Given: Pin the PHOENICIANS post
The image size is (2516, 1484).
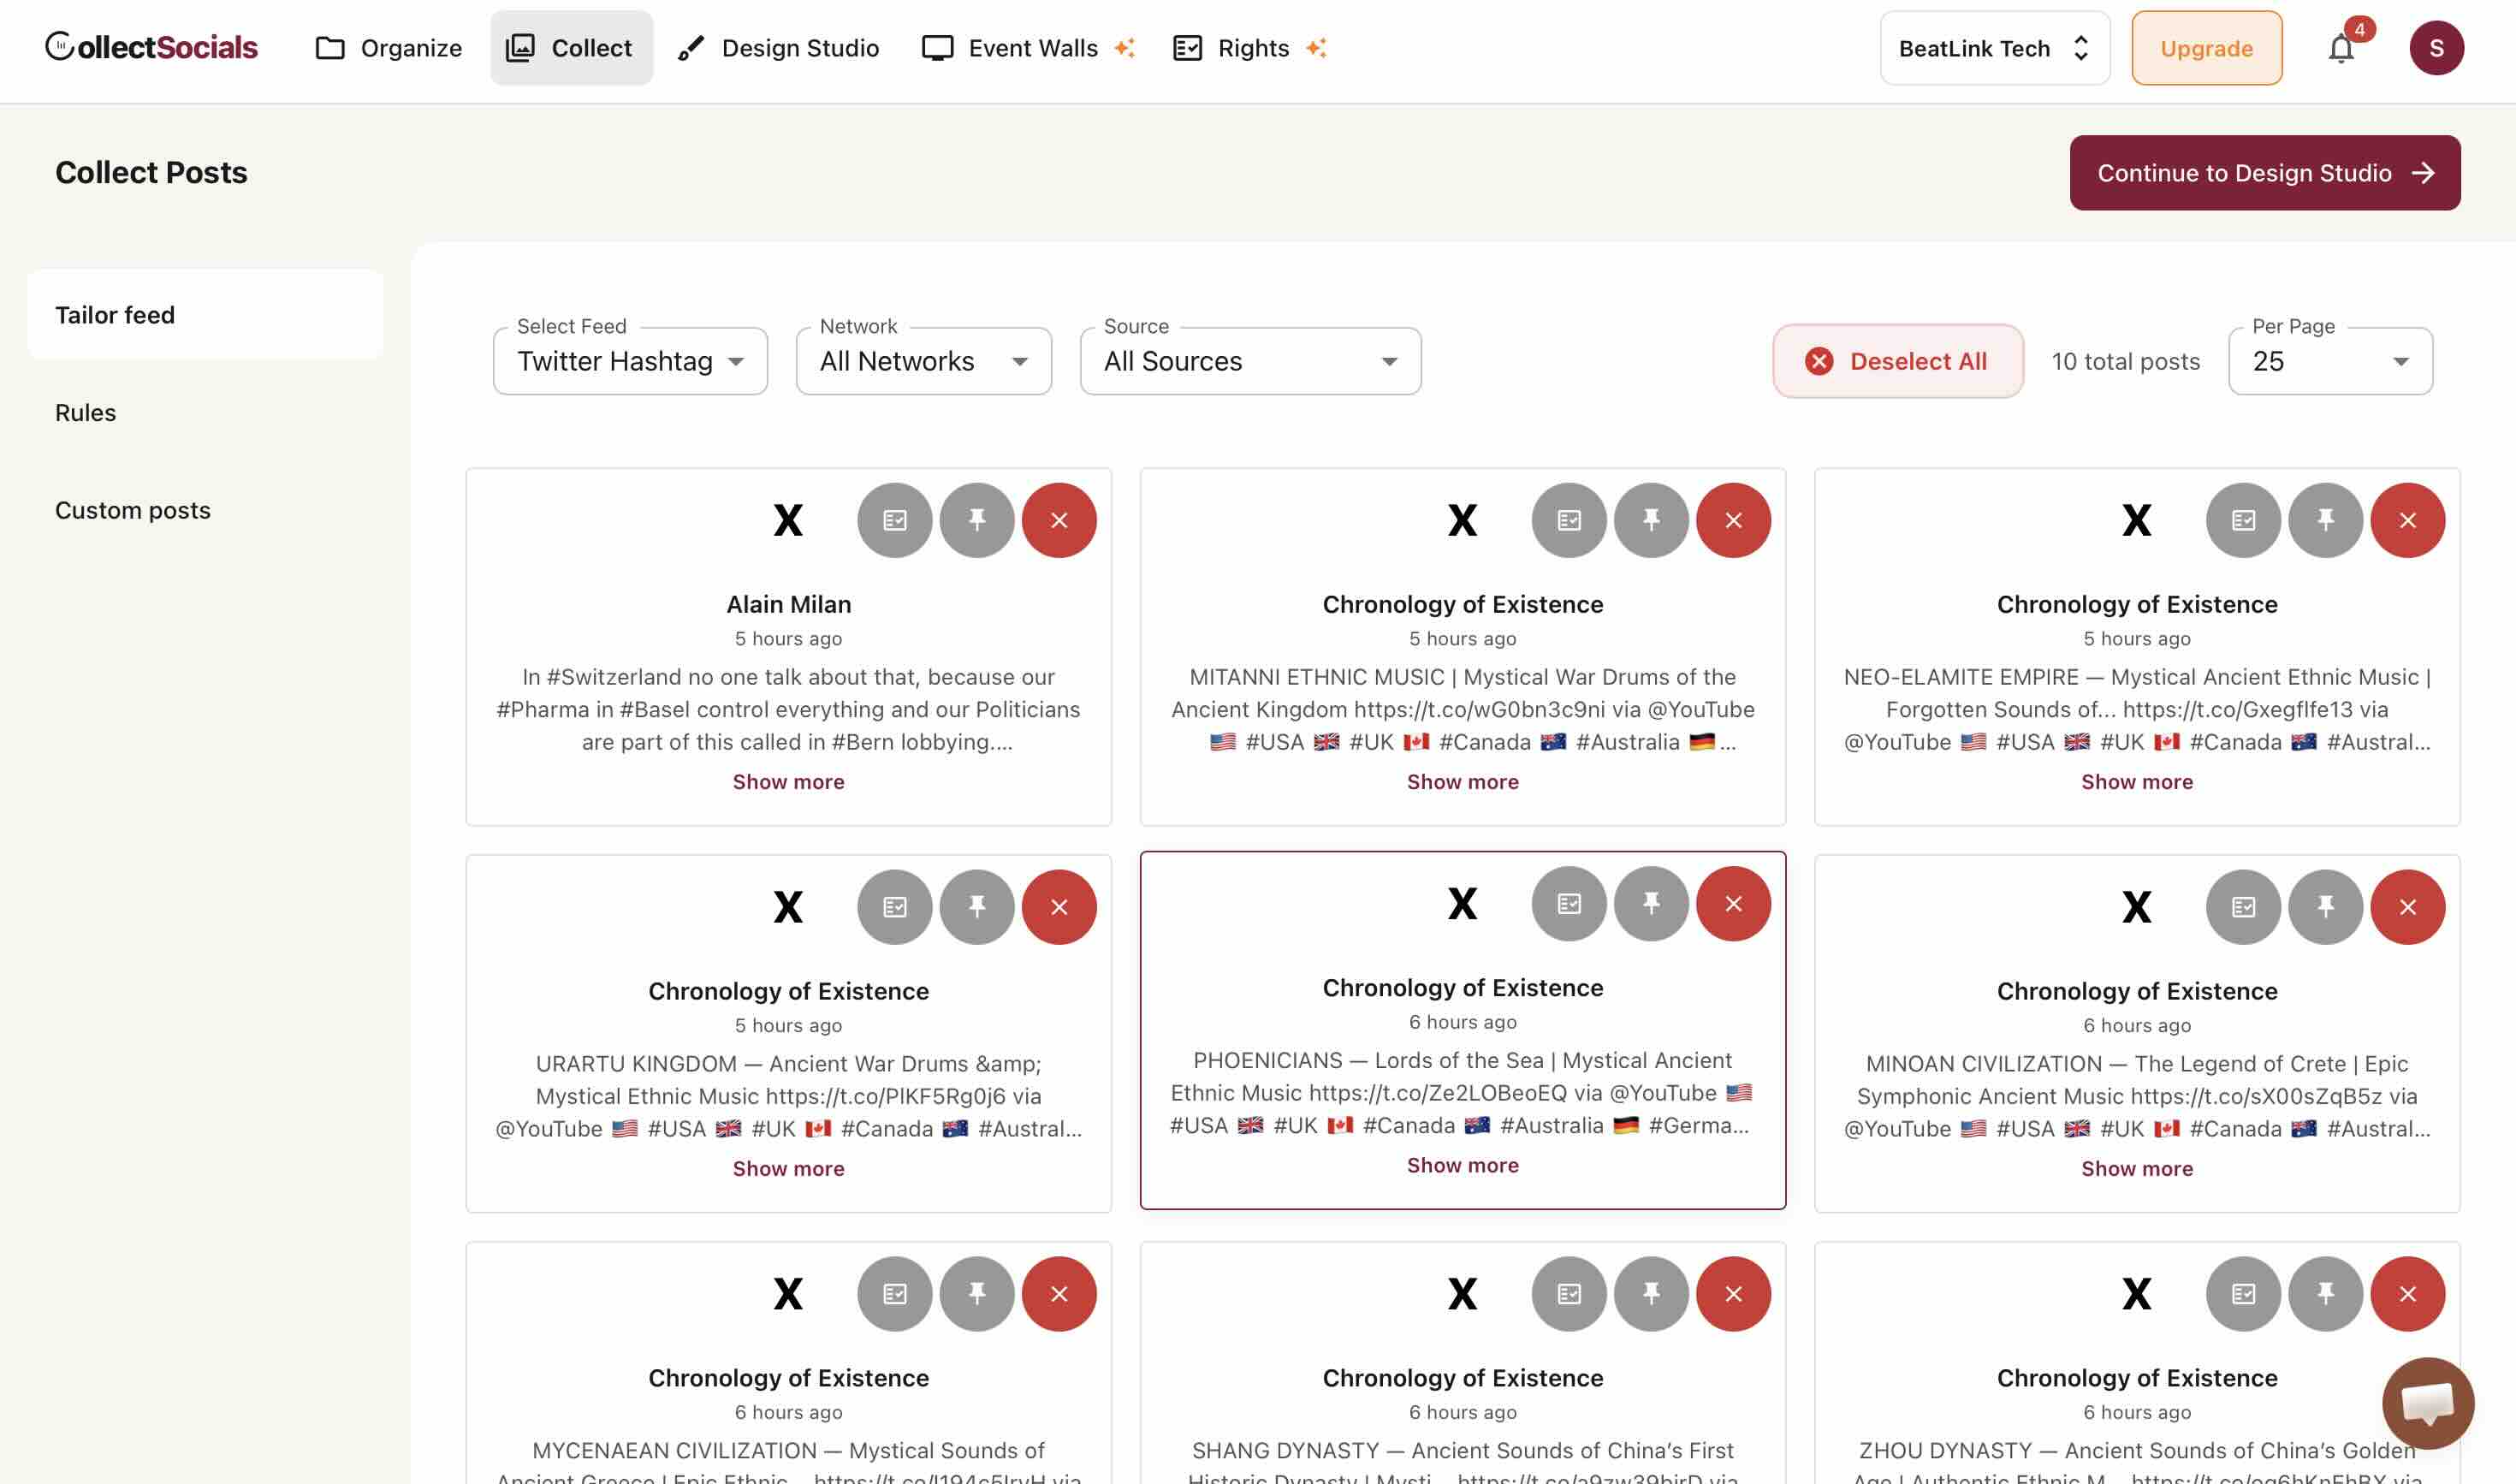Looking at the screenshot, I should click(x=1651, y=904).
